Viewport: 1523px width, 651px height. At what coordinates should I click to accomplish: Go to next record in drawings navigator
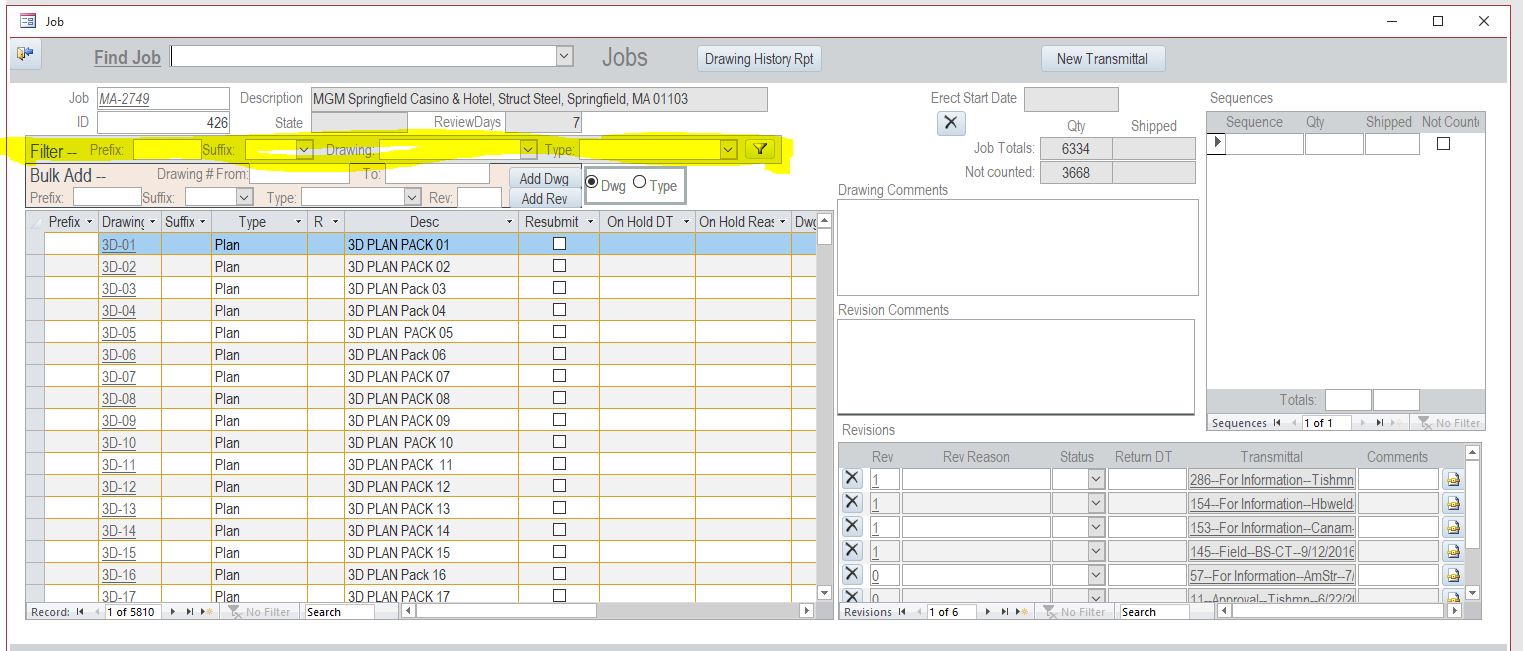click(173, 612)
